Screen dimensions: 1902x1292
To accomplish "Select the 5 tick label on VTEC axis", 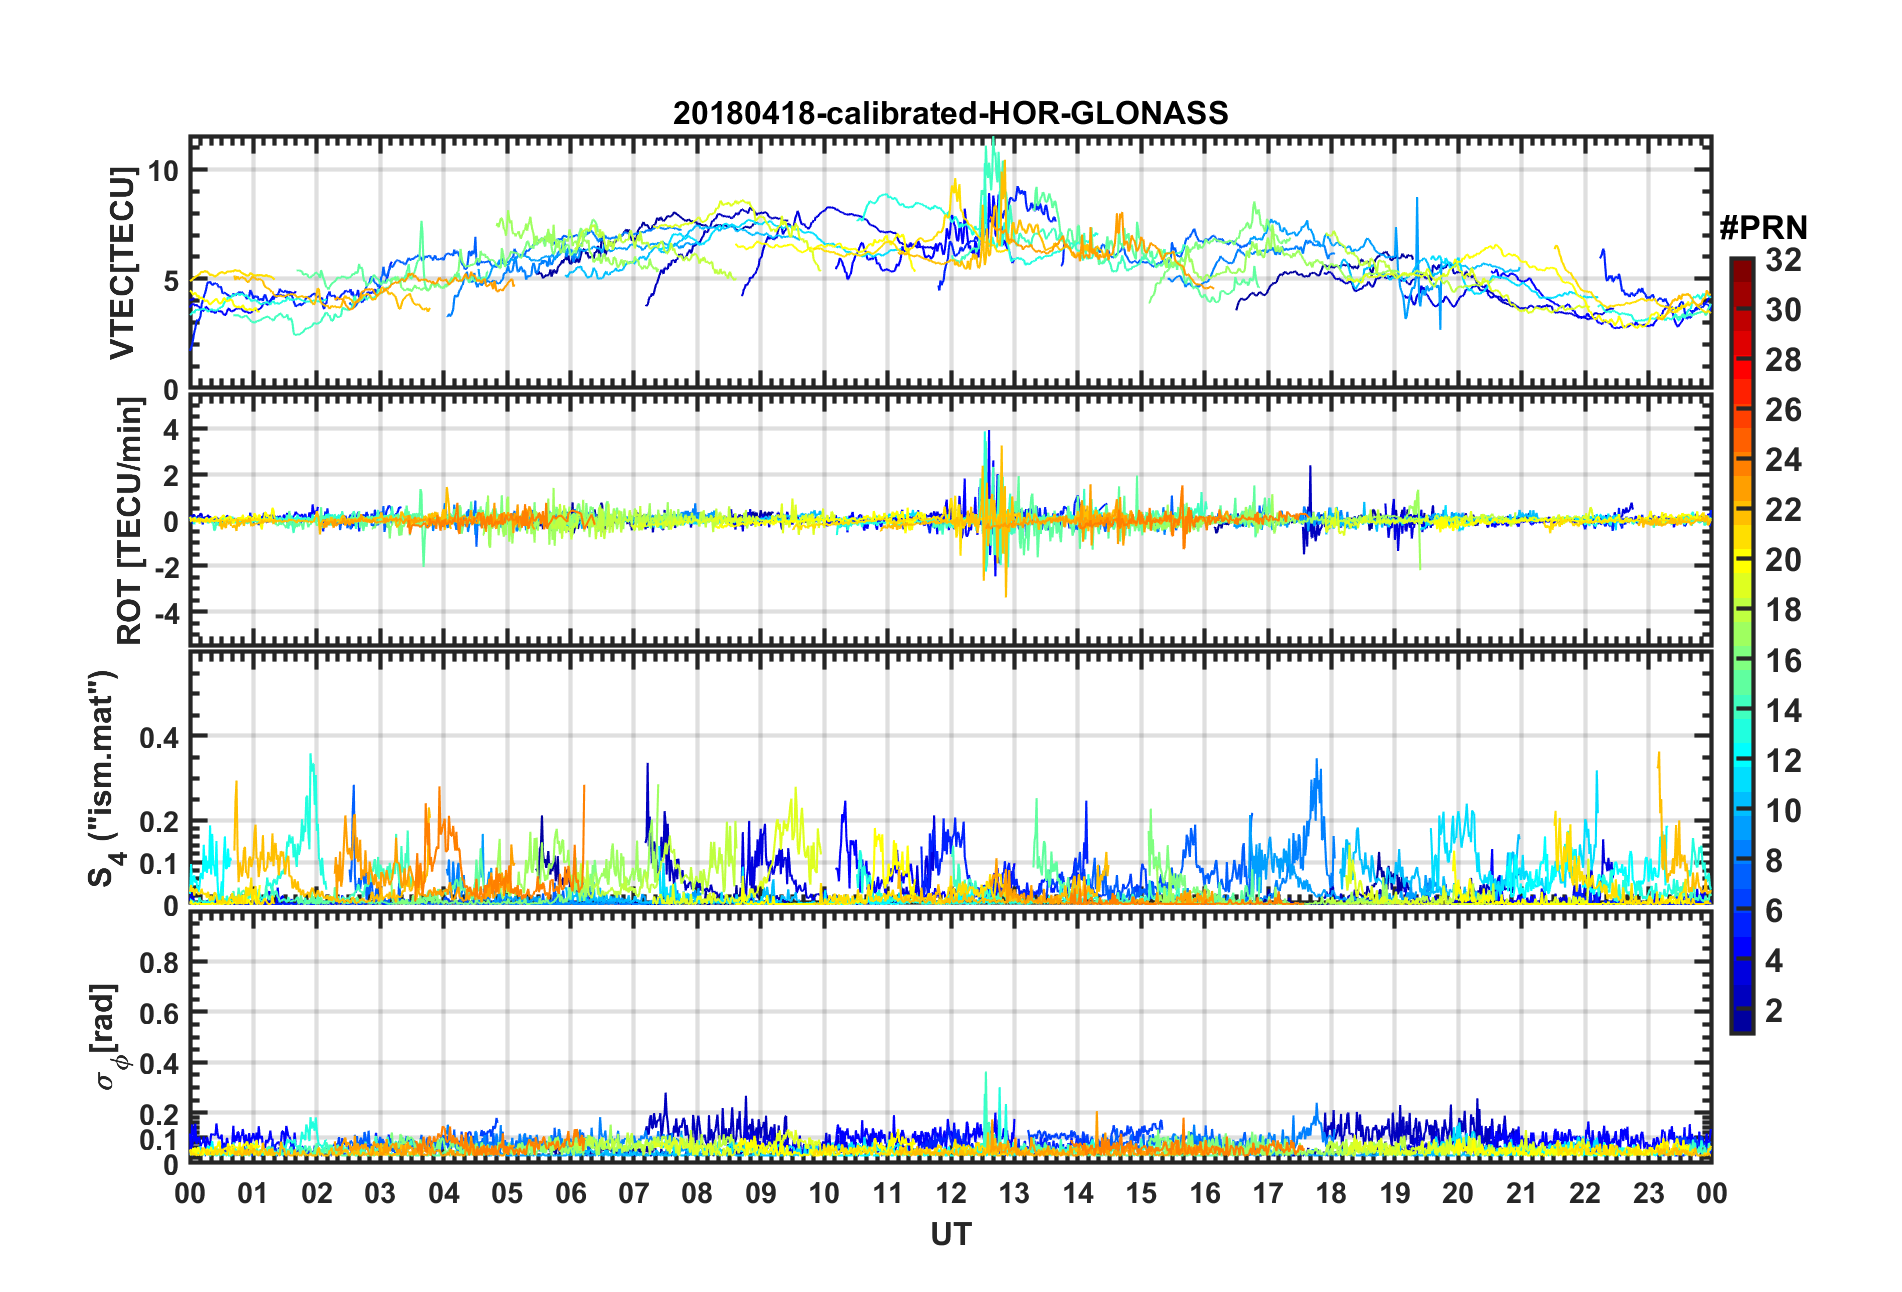I will (x=171, y=281).
